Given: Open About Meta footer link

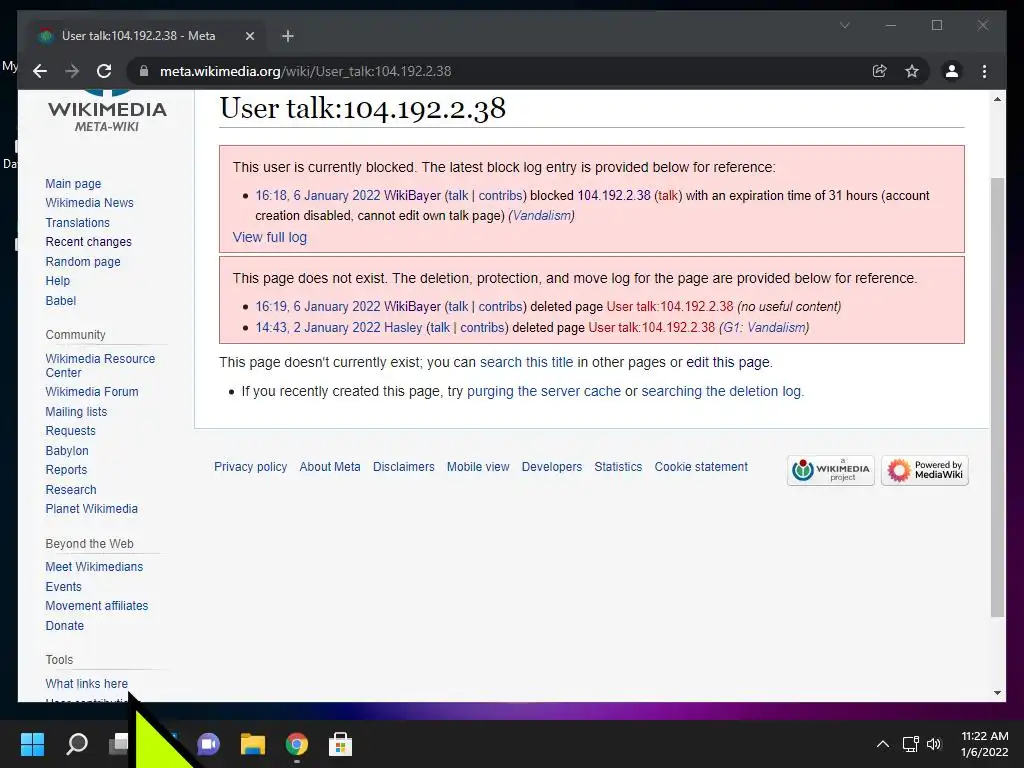Looking at the screenshot, I should [330, 467].
